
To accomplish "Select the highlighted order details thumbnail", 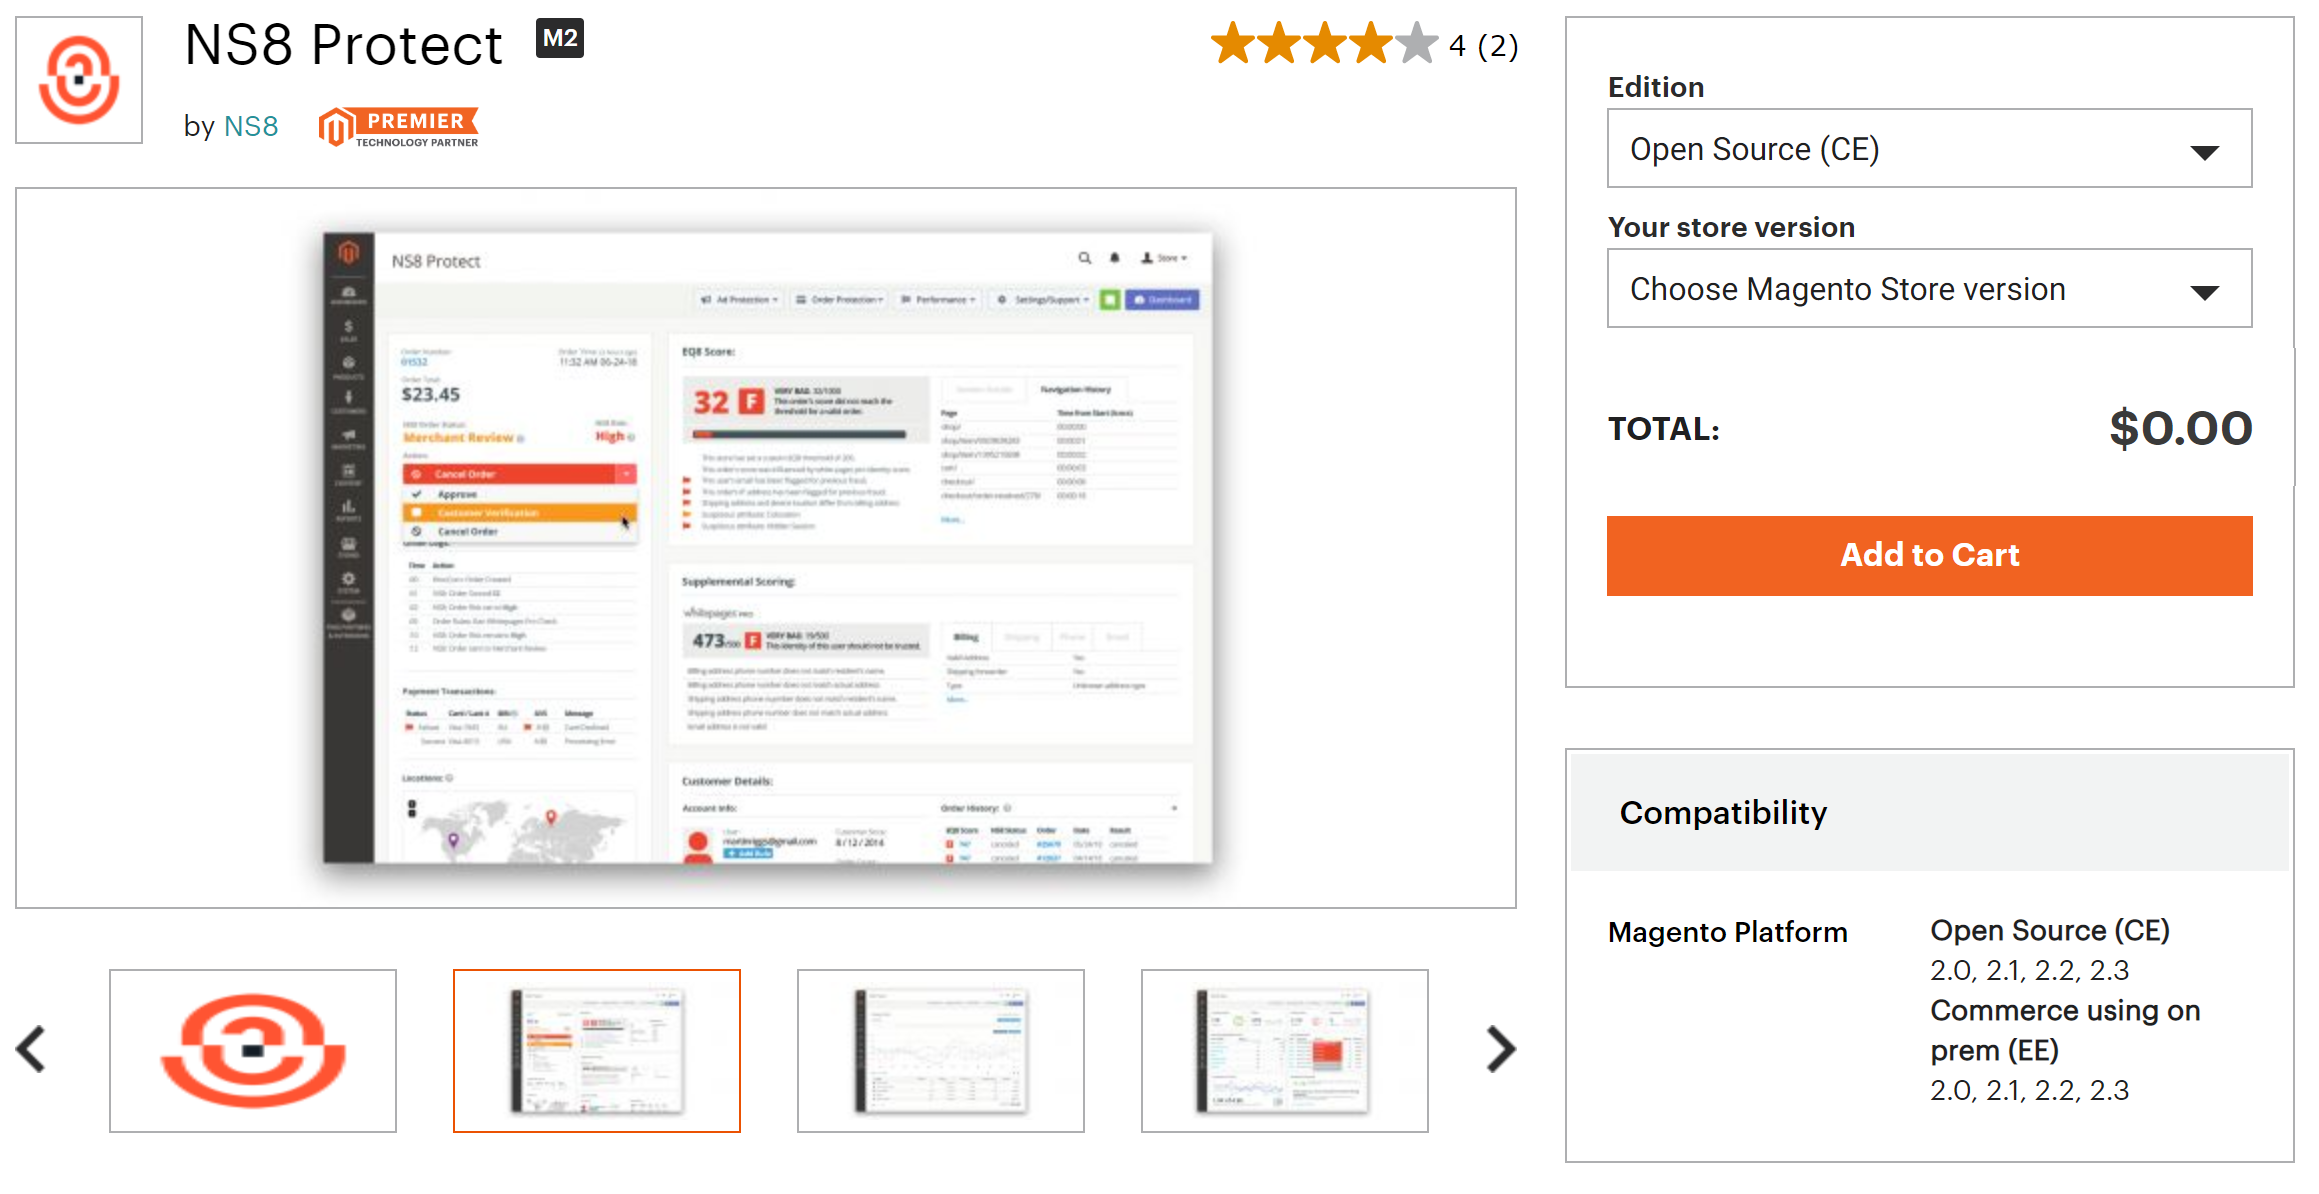I will 597,1051.
